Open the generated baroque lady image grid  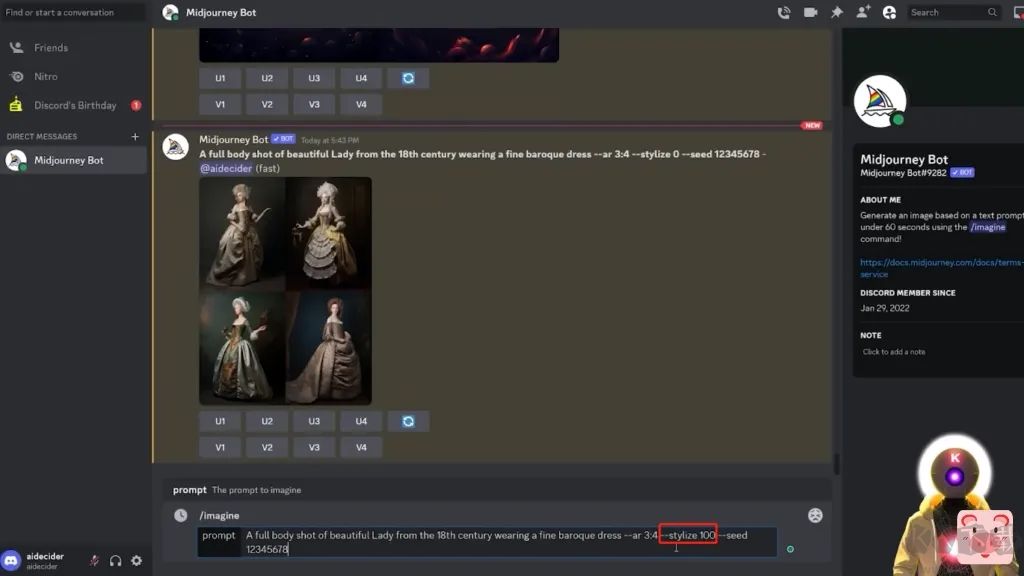[285, 291]
